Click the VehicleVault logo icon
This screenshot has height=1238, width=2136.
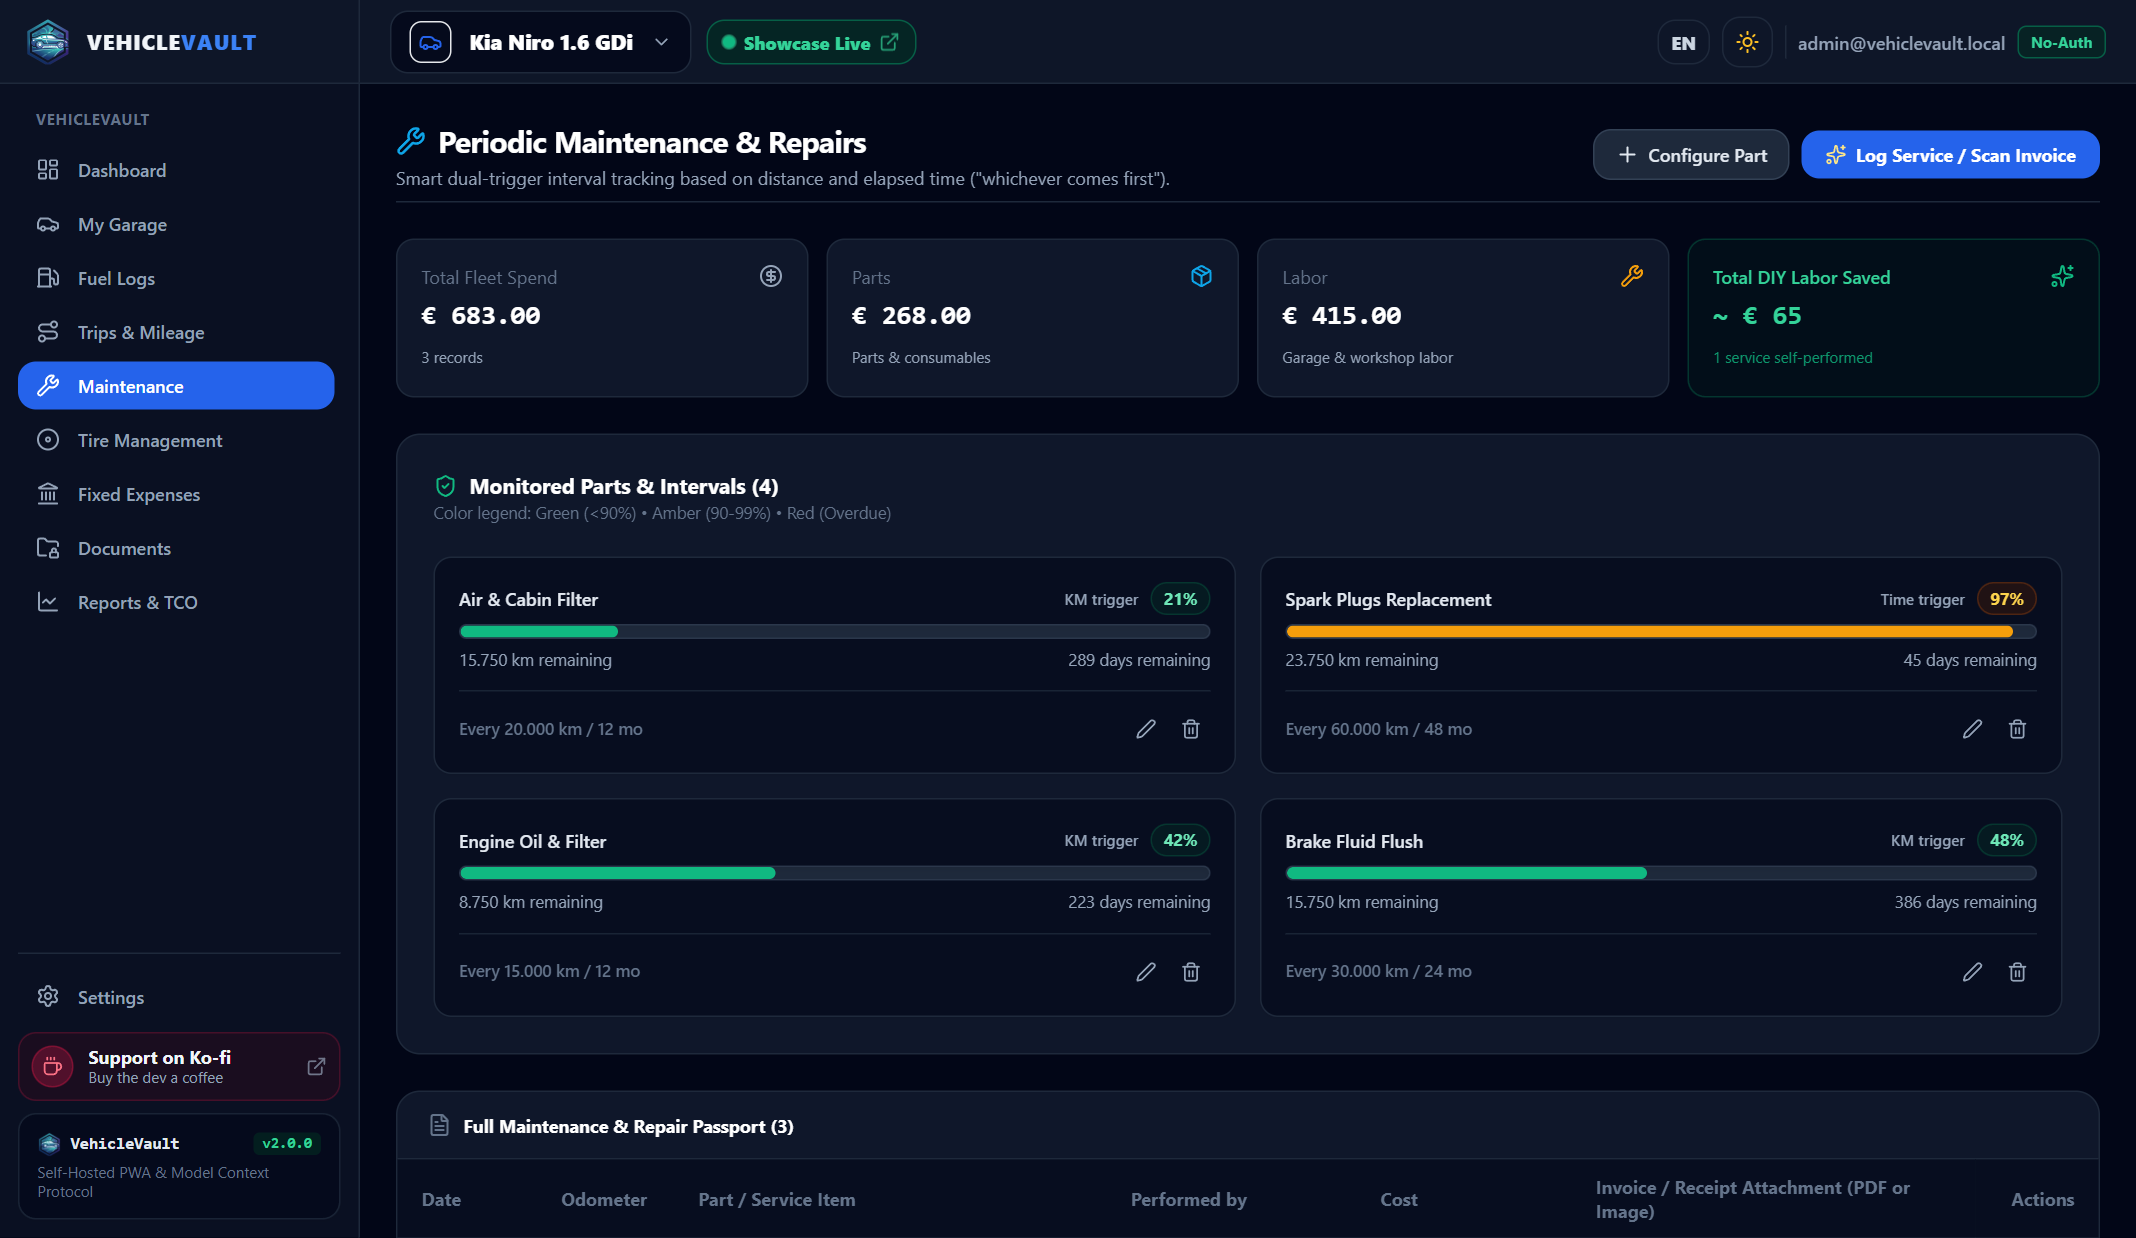[48, 42]
